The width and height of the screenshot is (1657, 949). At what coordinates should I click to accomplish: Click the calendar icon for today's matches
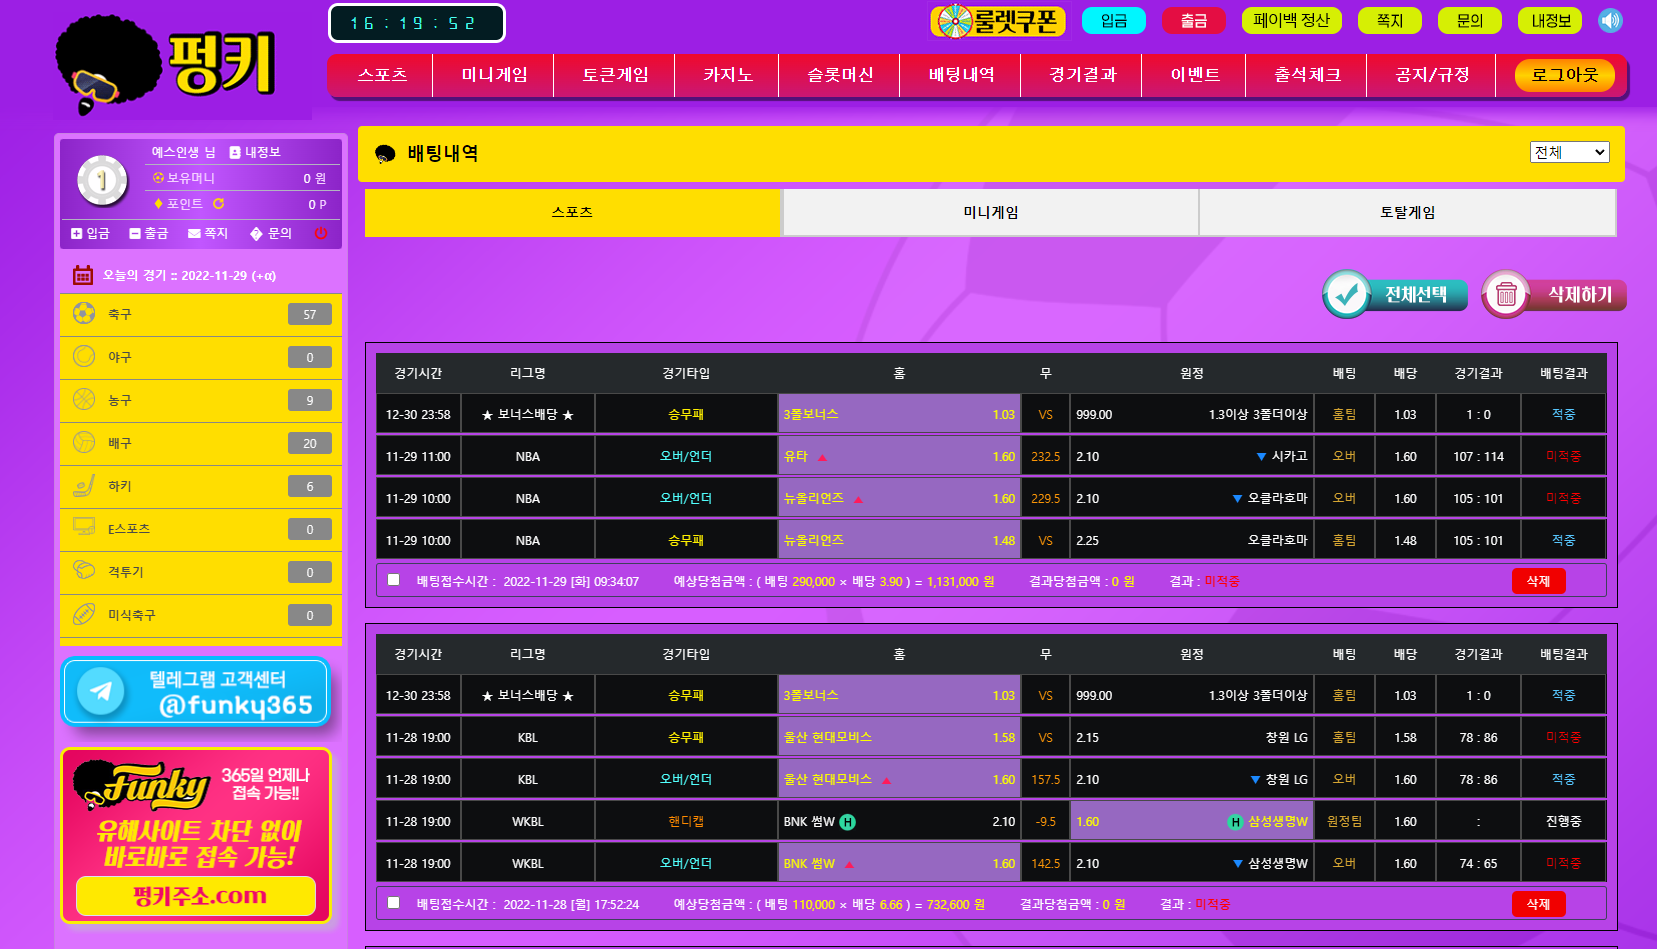(x=83, y=275)
